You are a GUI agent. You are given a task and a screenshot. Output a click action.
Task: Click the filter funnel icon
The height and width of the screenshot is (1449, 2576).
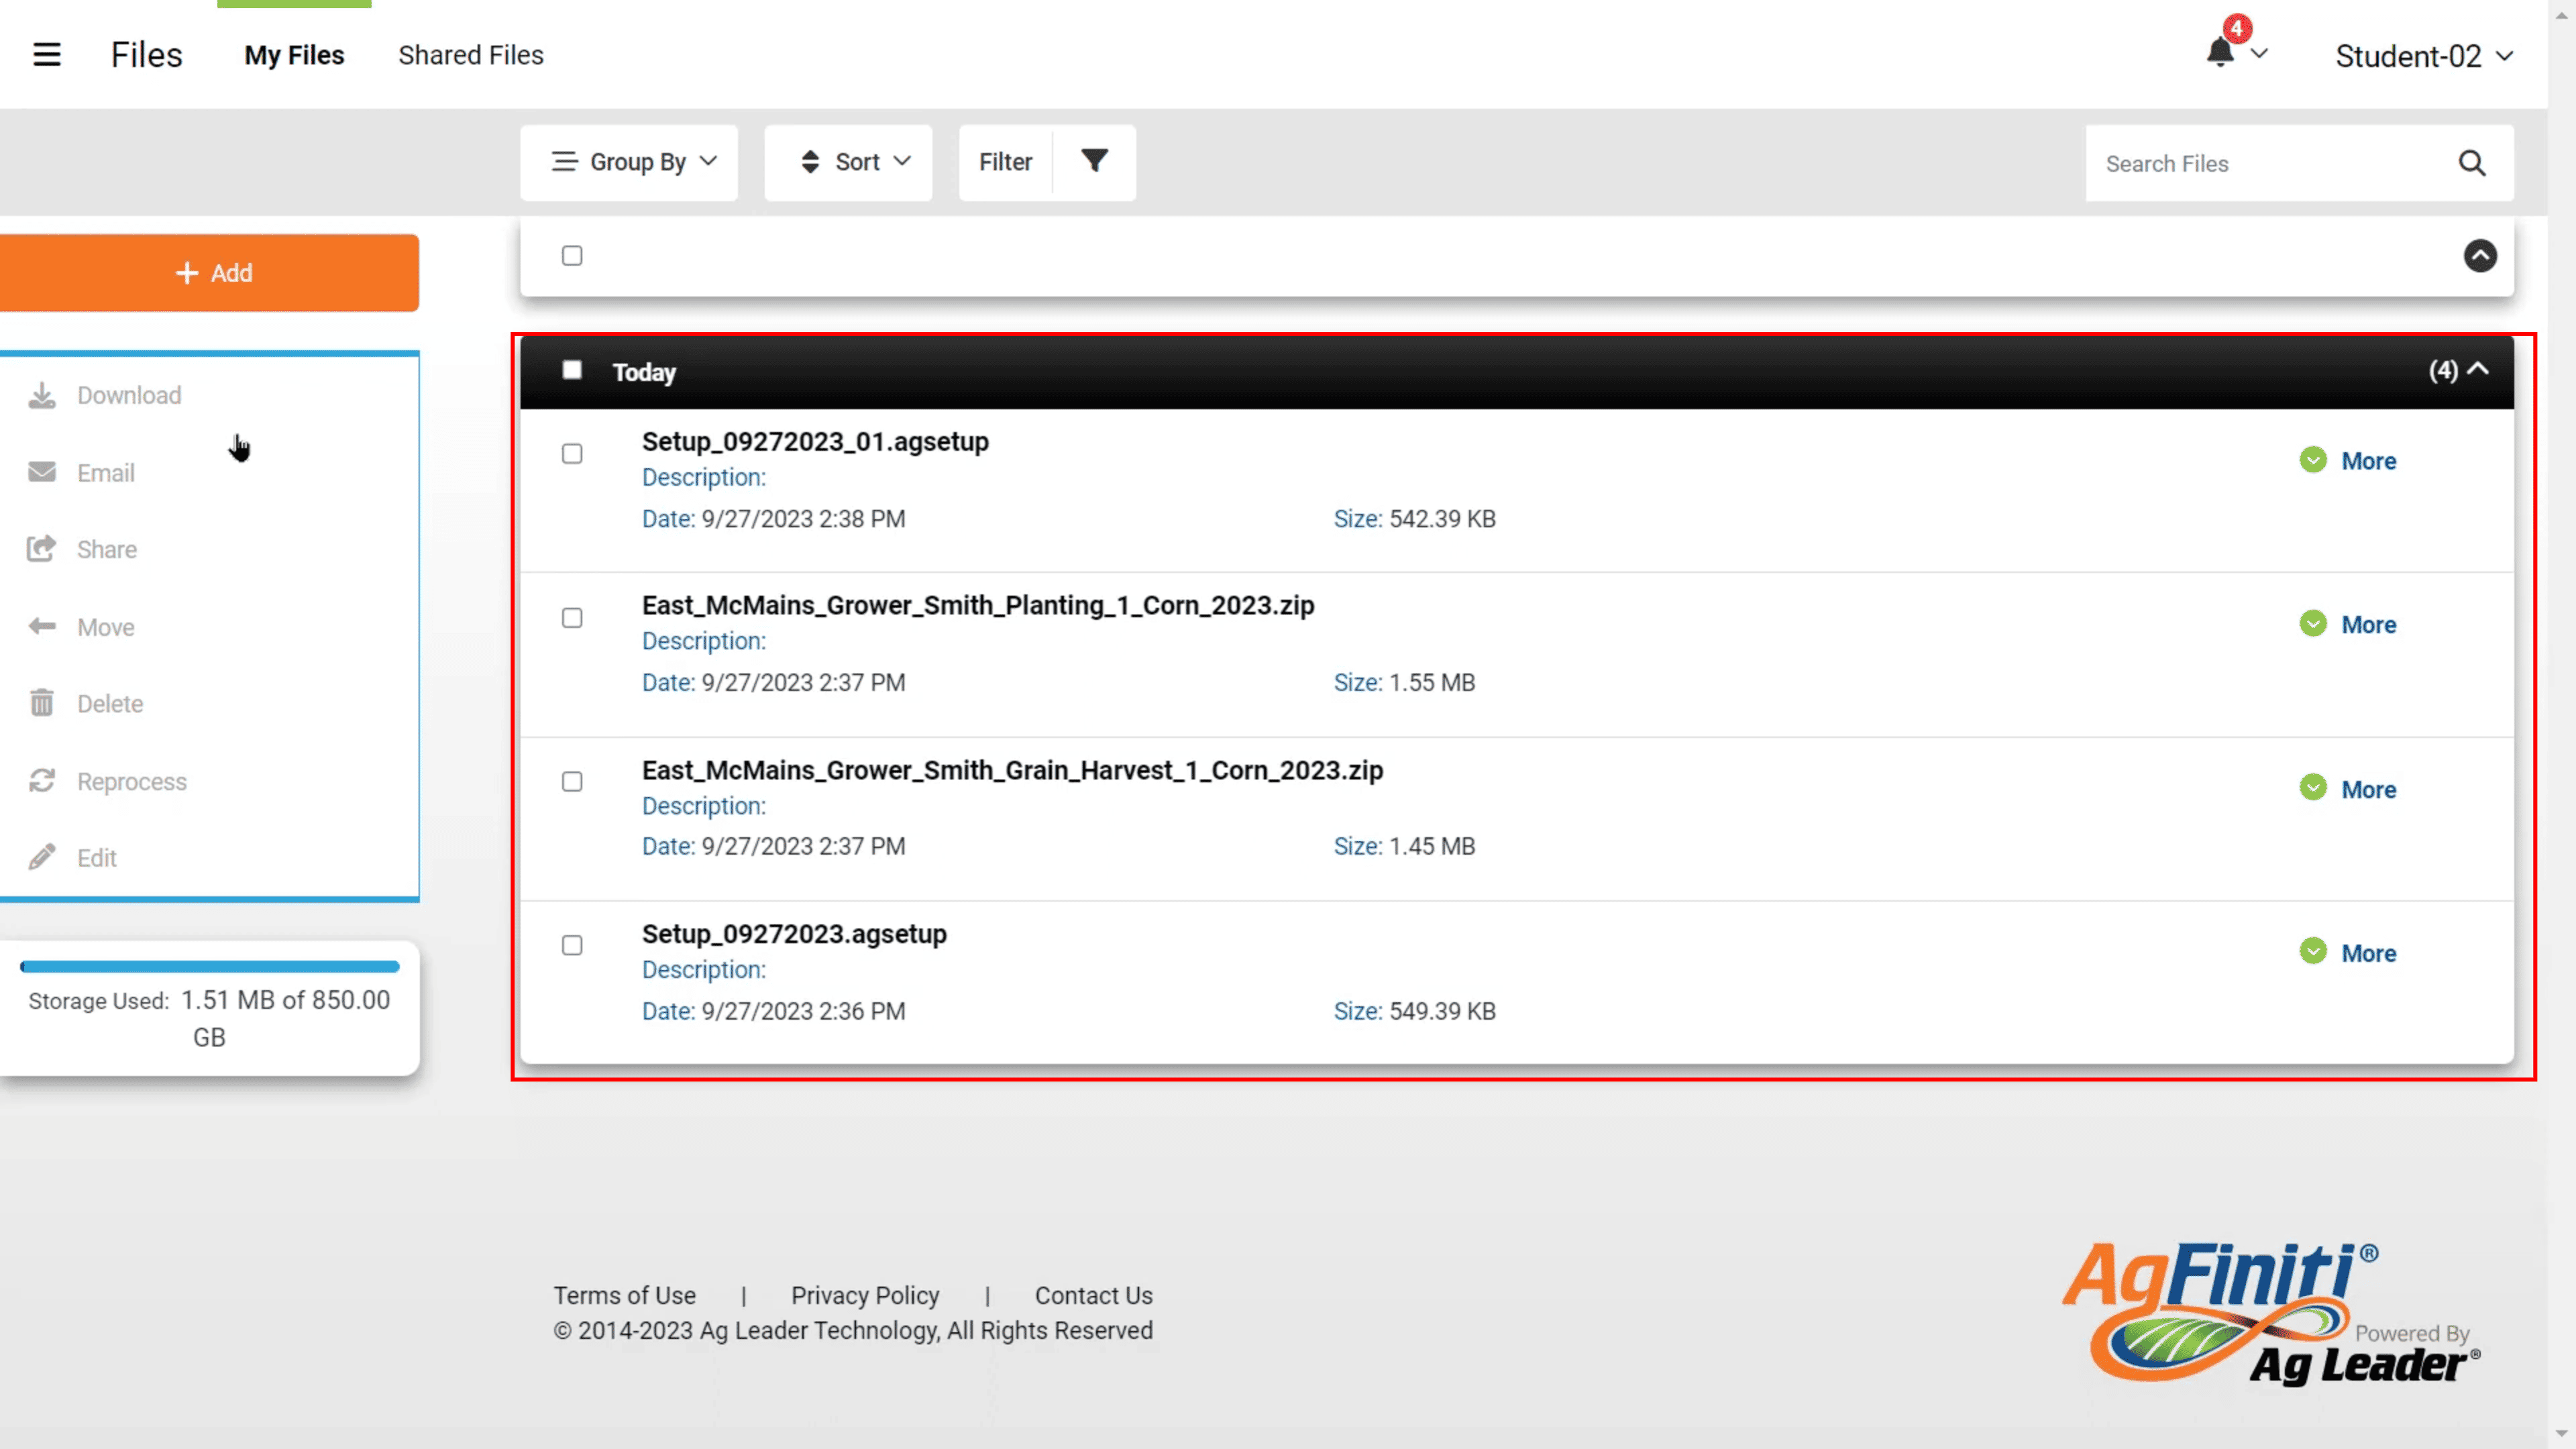tap(1094, 161)
